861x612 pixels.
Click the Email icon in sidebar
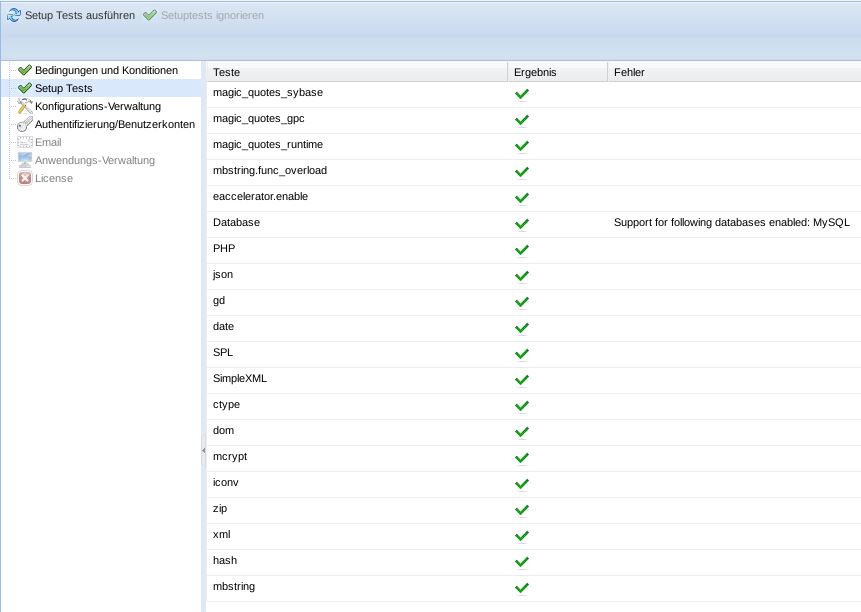25,142
